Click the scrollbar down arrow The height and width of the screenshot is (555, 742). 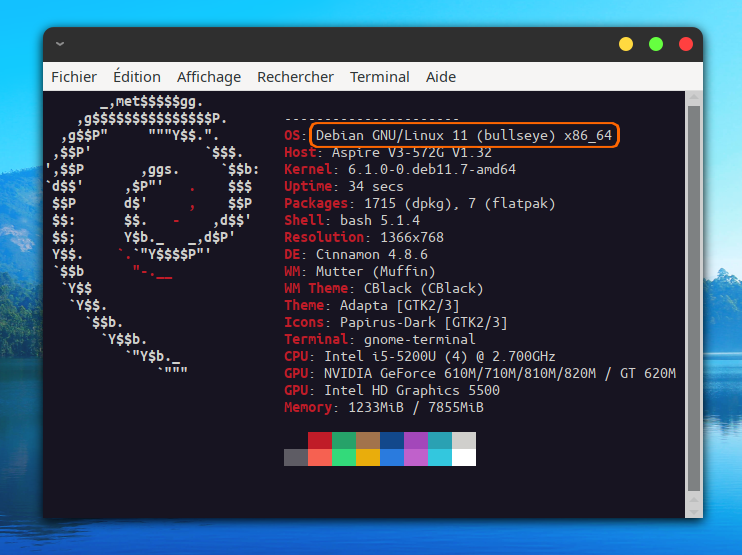tap(692, 509)
